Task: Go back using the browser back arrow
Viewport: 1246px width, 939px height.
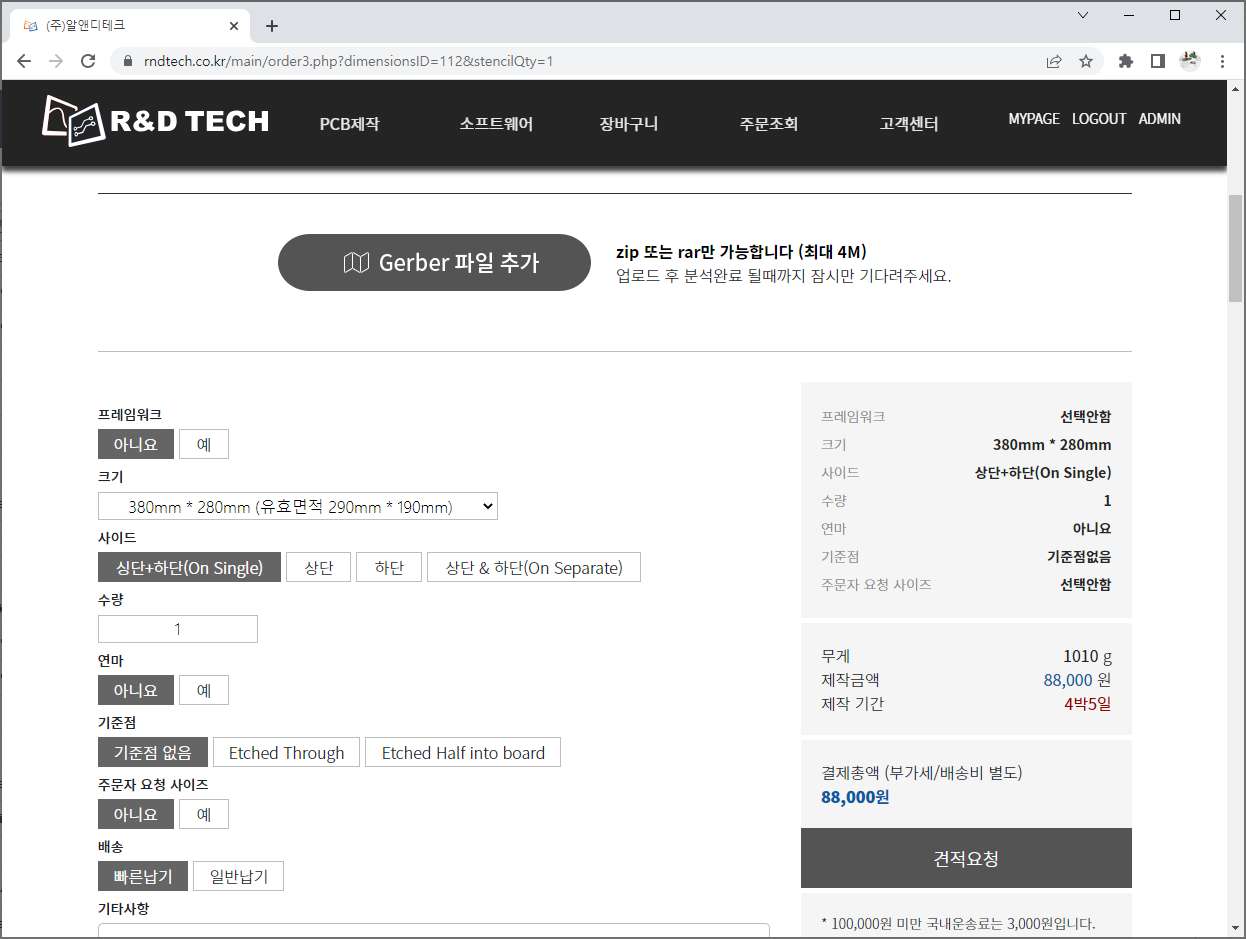Action: (x=24, y=61)
